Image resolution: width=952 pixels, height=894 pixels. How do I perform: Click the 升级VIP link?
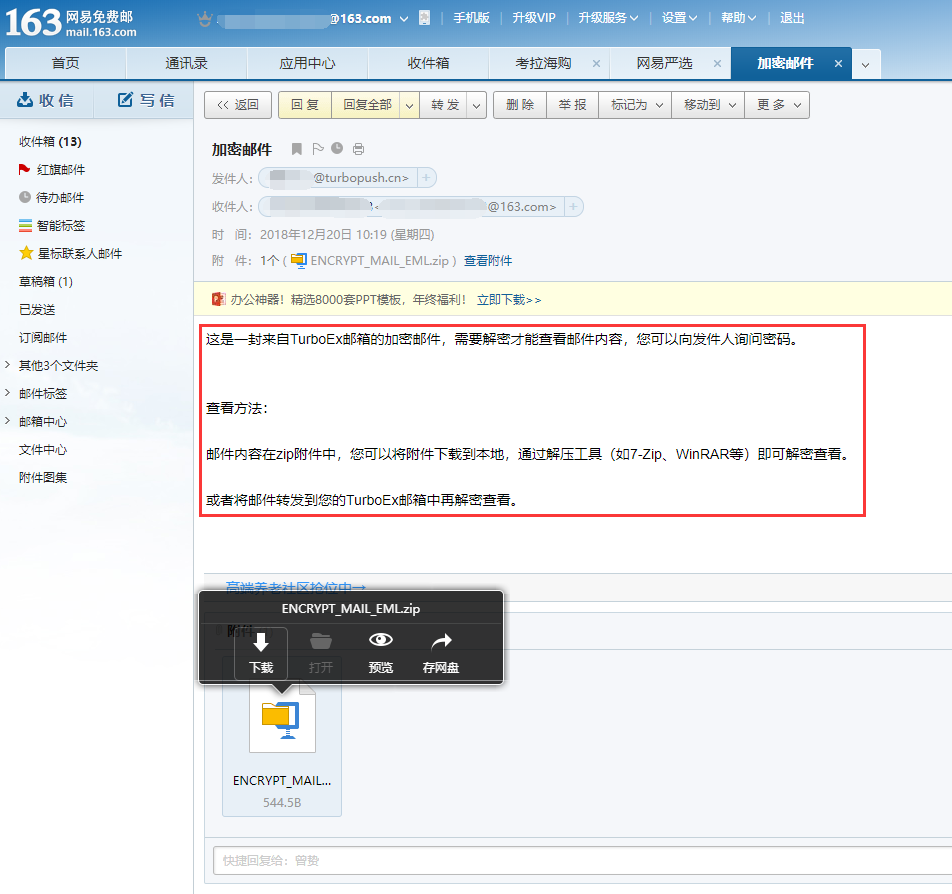point(534,18)
